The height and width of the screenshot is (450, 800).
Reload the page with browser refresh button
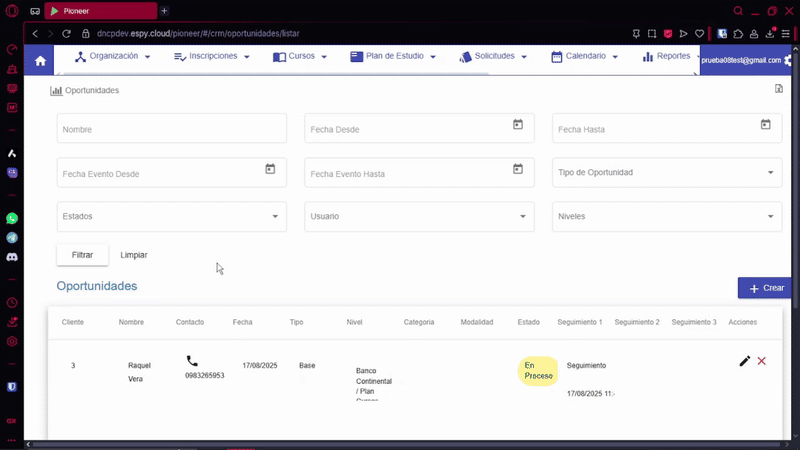tap(67, 33)
